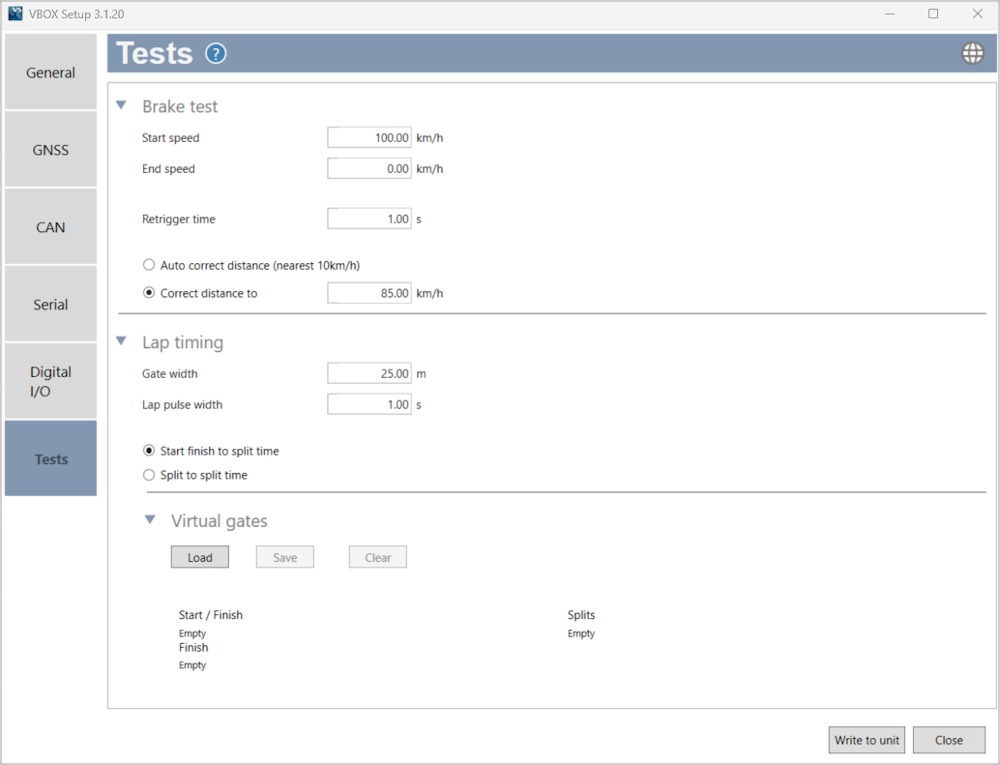Click the Tests page title

[154, 53]
